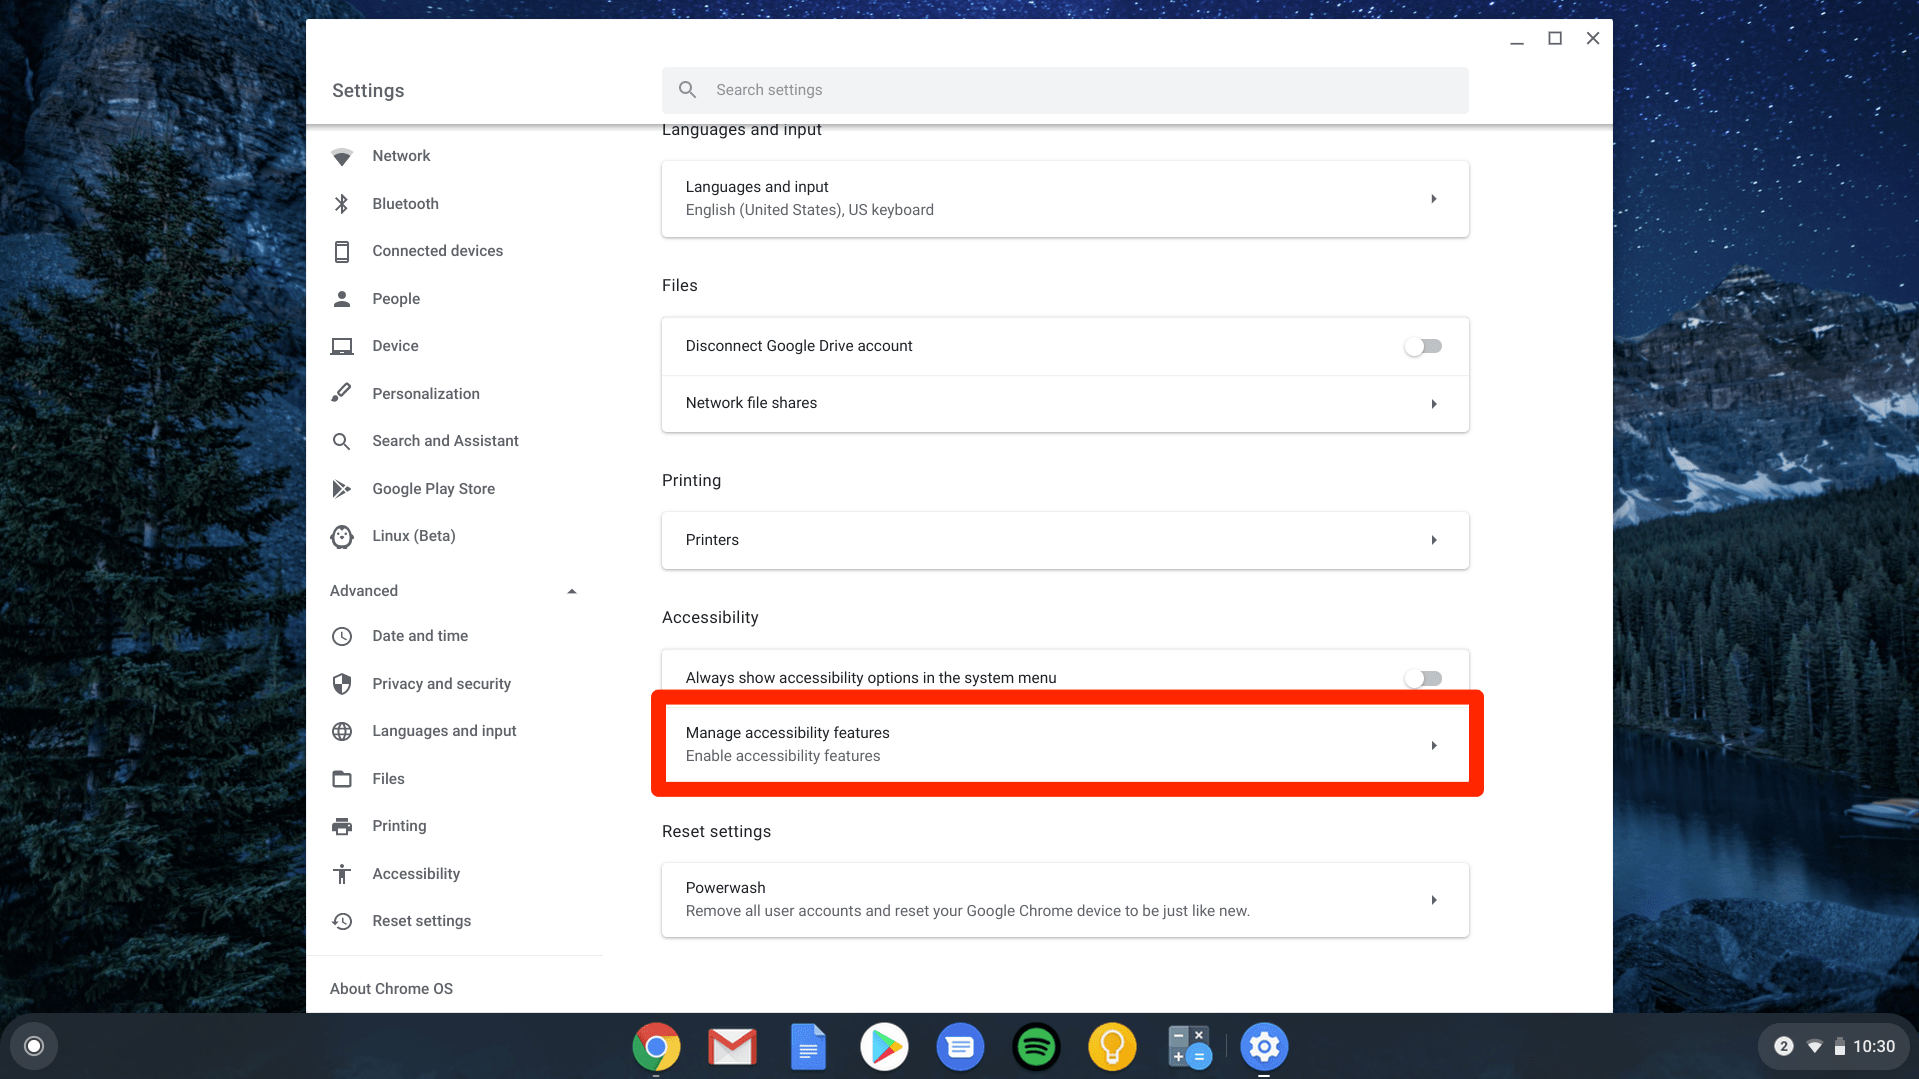Open the Powerwash row arrow
Viewport: 1919px width, 1079px height.
pyautogui.click(x=1434, y=900)
